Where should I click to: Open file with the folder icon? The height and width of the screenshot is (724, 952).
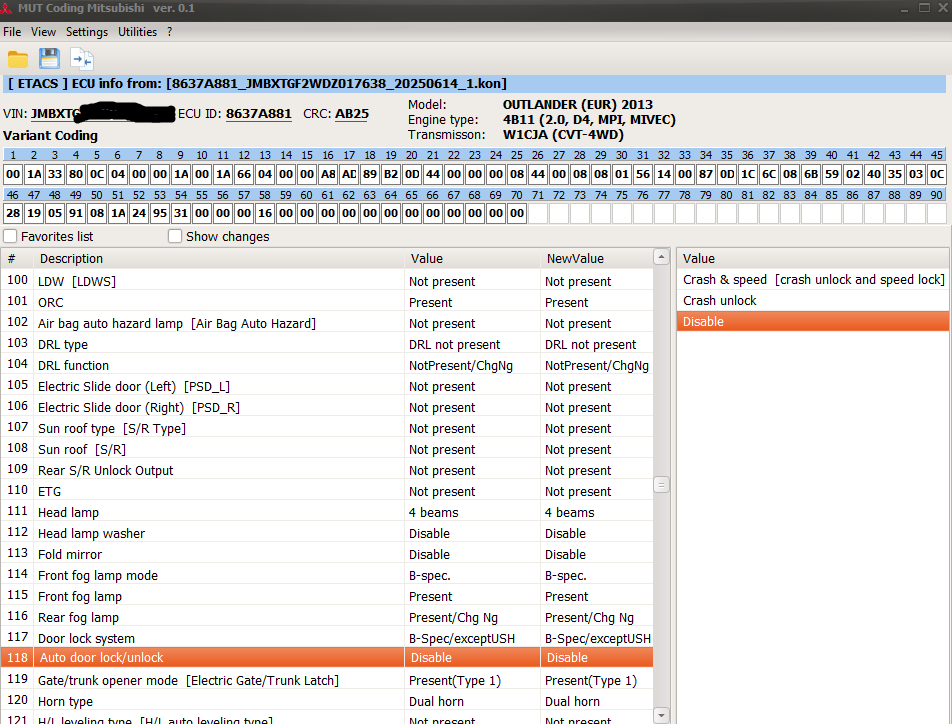coord(18,59)
